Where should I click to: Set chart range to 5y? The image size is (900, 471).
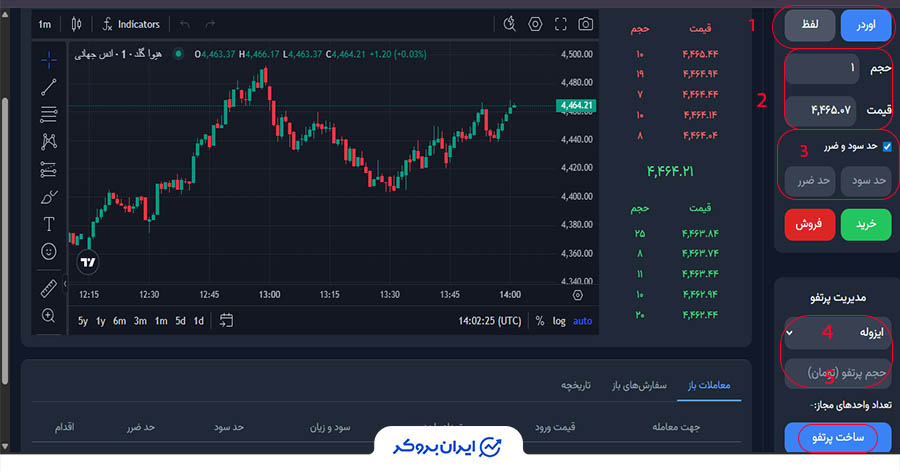click(x=83, y=321)
